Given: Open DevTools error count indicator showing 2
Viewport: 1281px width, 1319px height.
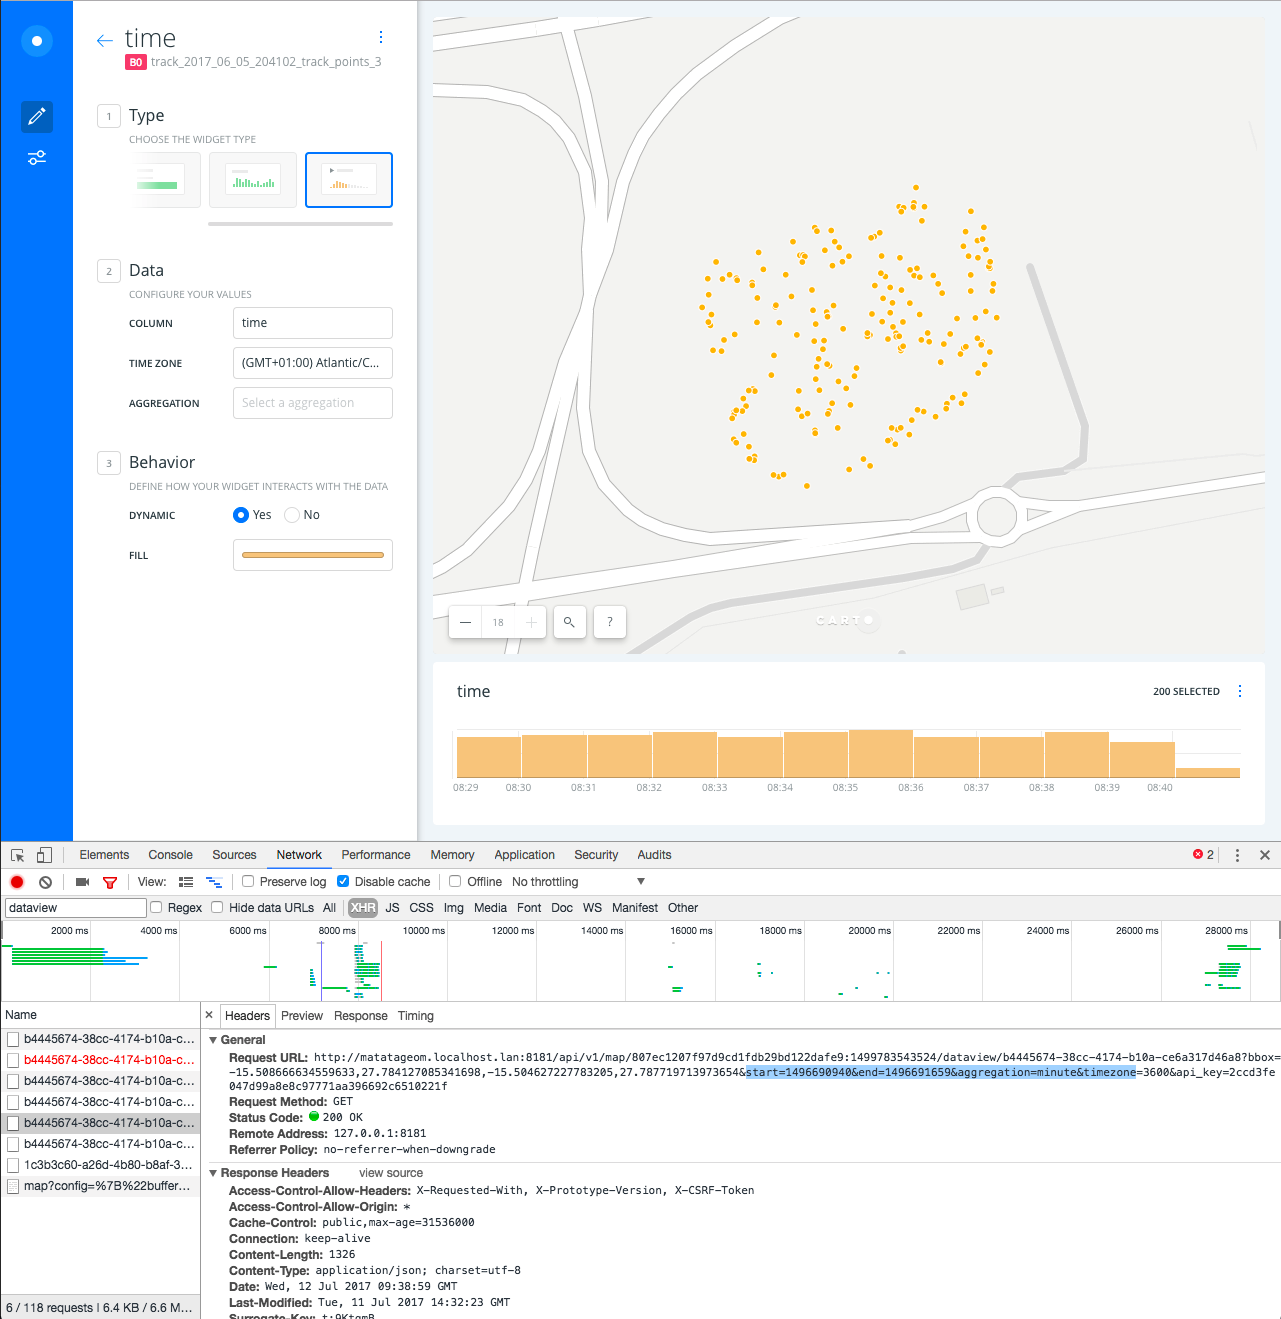Looking at the screenshot, I should click(x=1203, y=855).
